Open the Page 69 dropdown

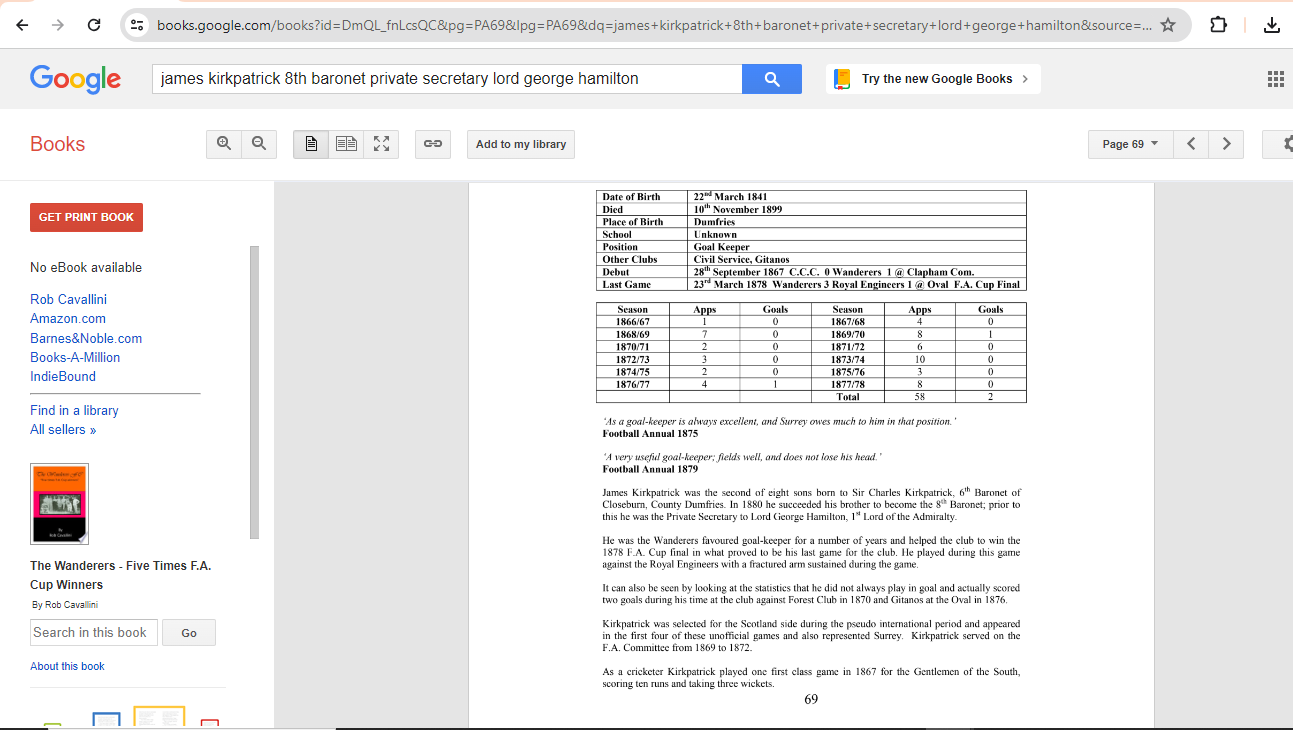pyautogui.click(x=1130, y=144)
